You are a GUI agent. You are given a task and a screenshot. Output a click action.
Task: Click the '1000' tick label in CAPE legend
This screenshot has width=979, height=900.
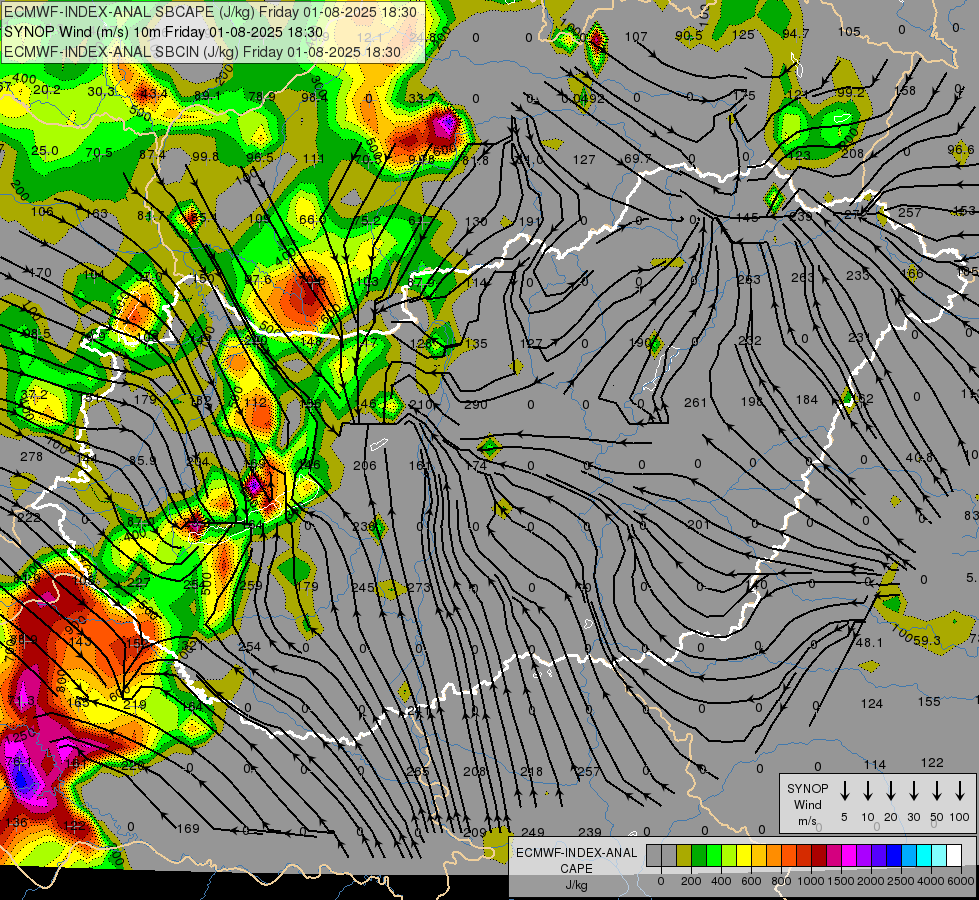[810, 881]
